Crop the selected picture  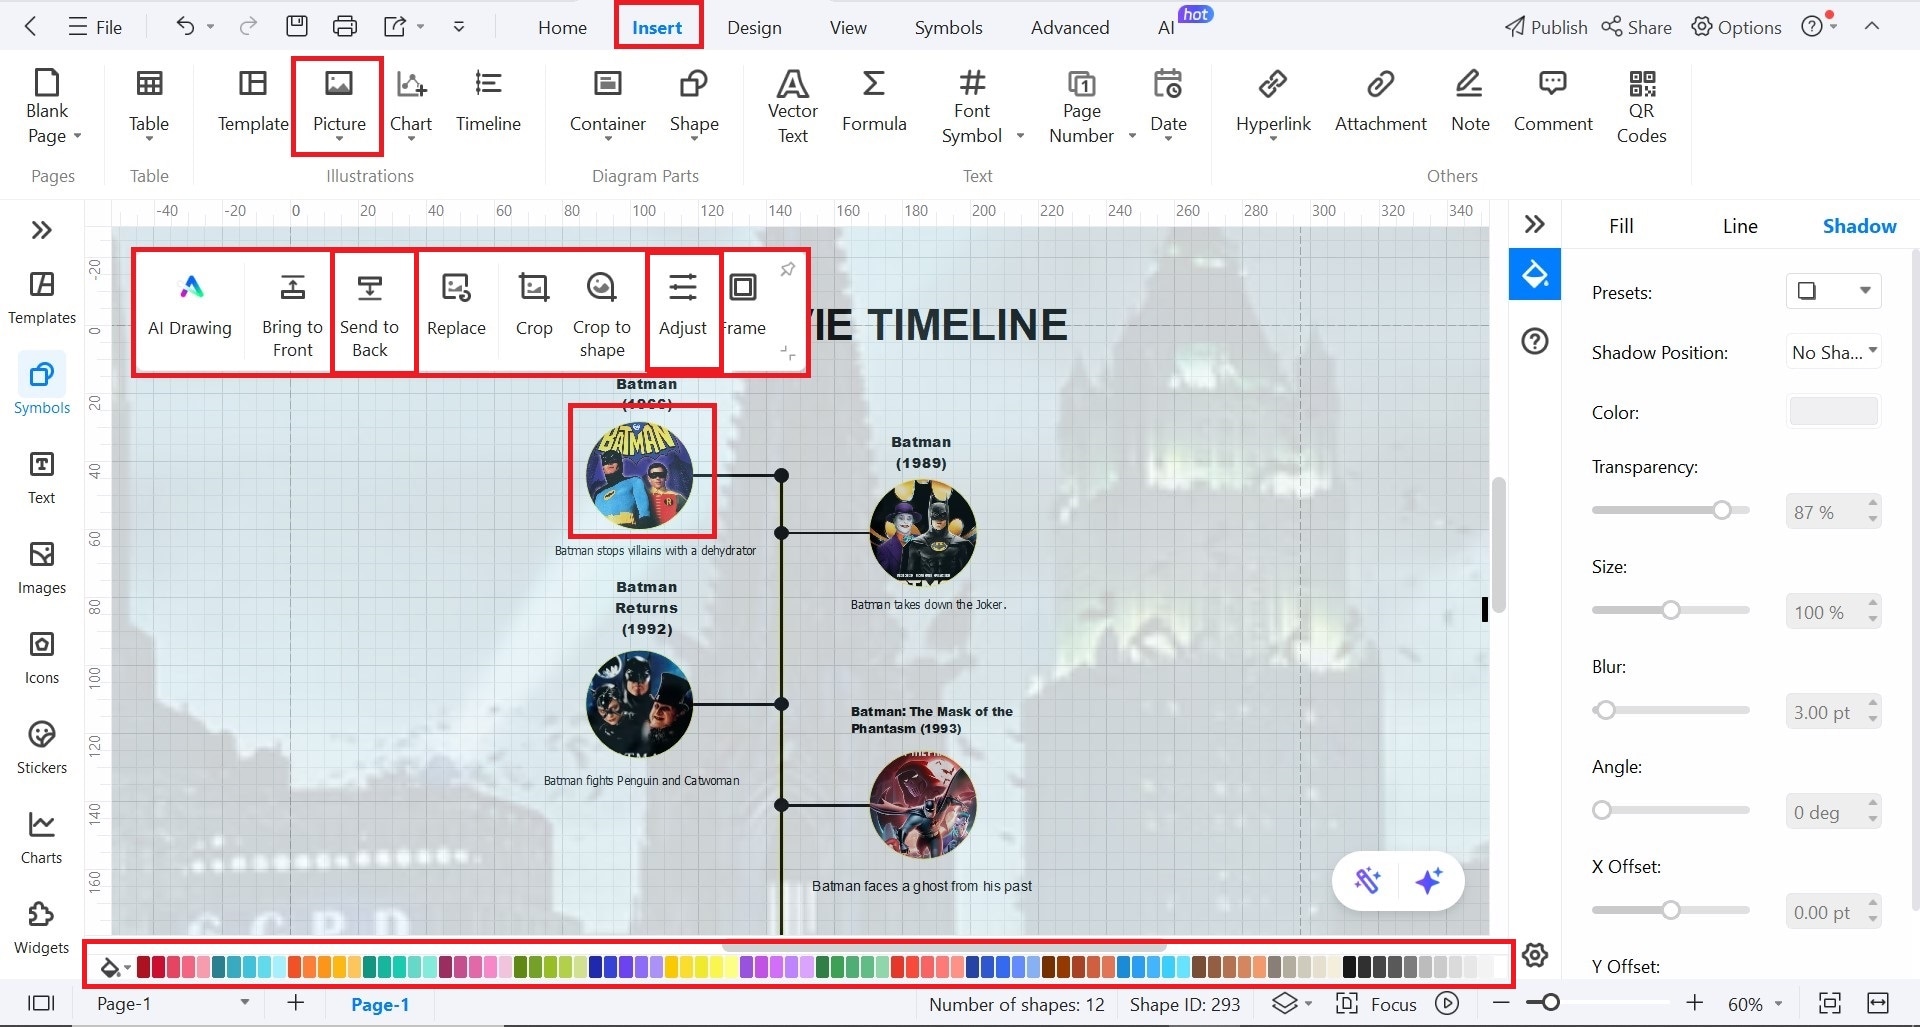point(534,306)
